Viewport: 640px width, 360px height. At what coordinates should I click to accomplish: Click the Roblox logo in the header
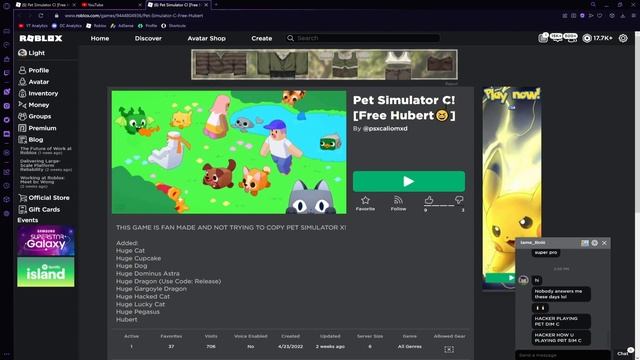[x=41, y=38]
